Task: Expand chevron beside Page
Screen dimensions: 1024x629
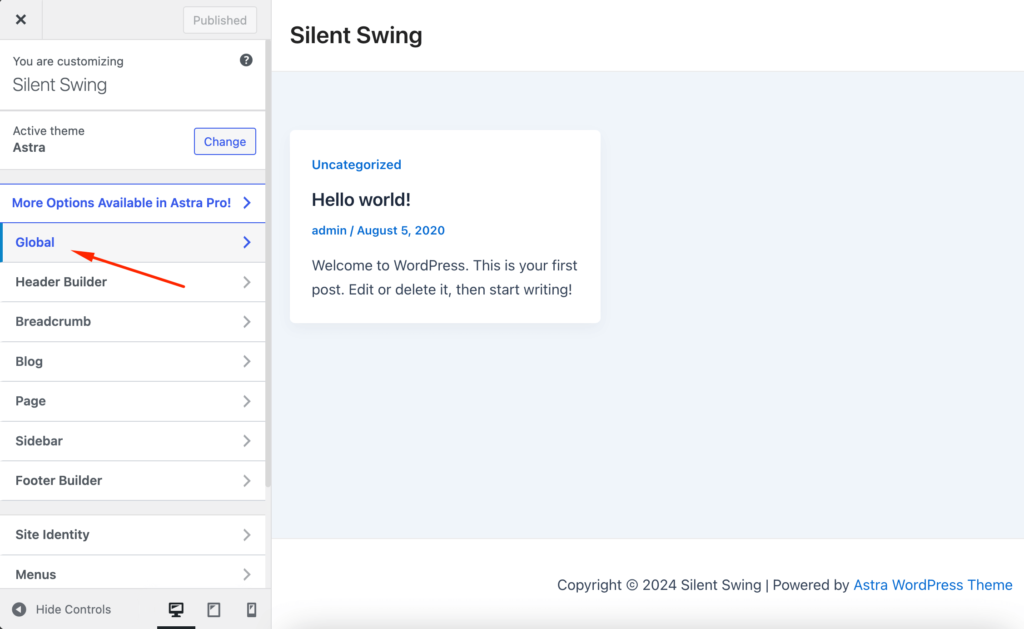Action: pyautogui.click(x=247, y=401)
